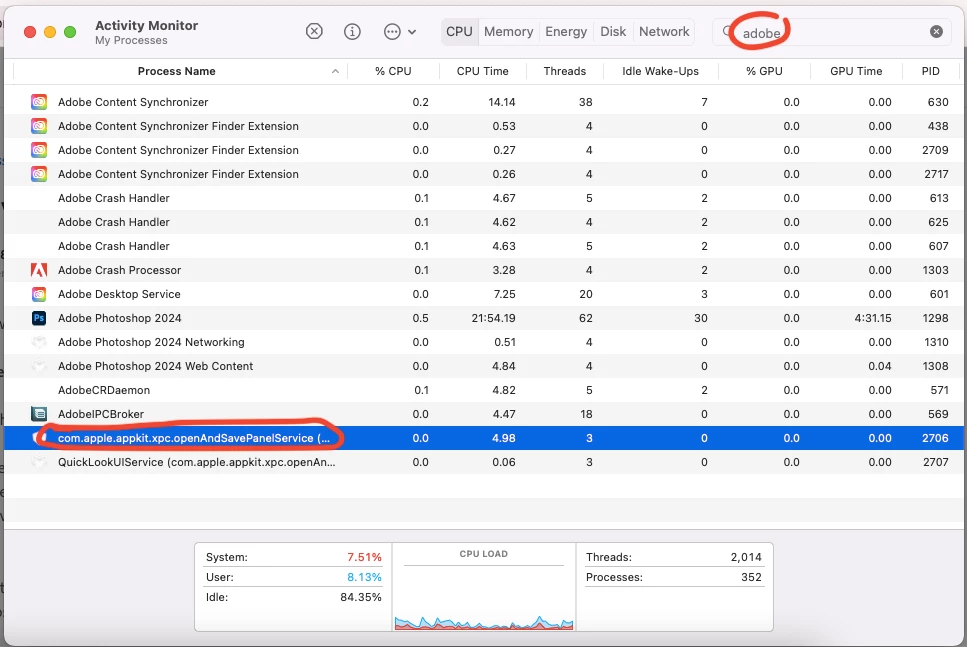Click the PID value 1298
967x647 pixels.
(935, 318)
